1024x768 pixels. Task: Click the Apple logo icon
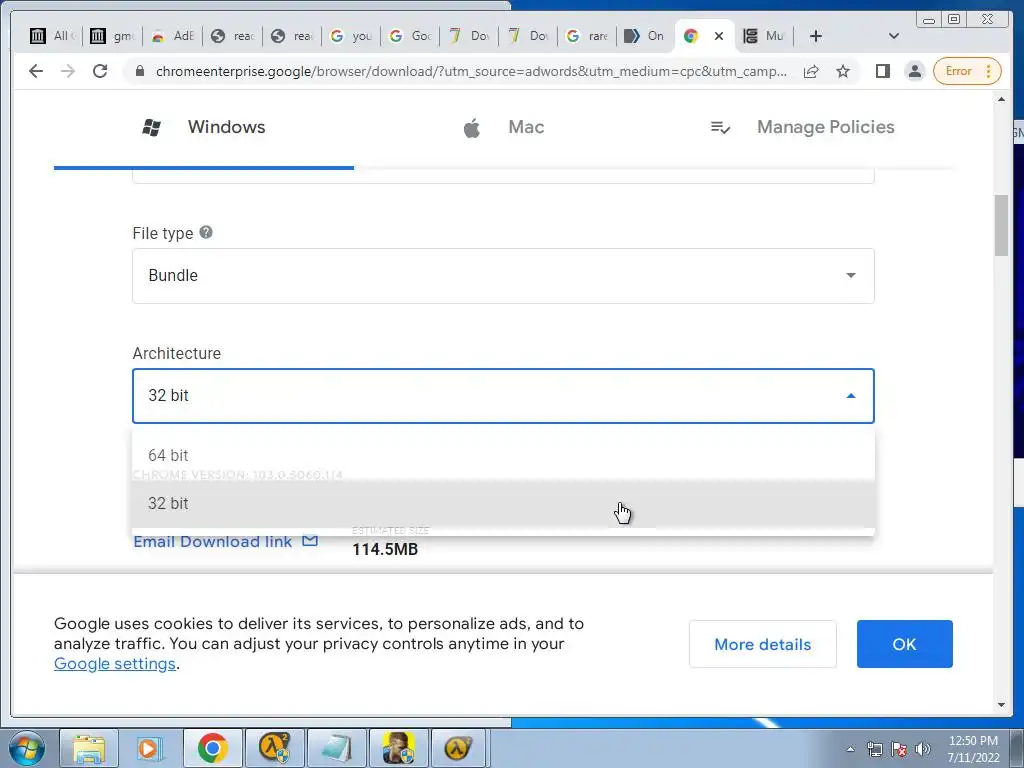472,127
